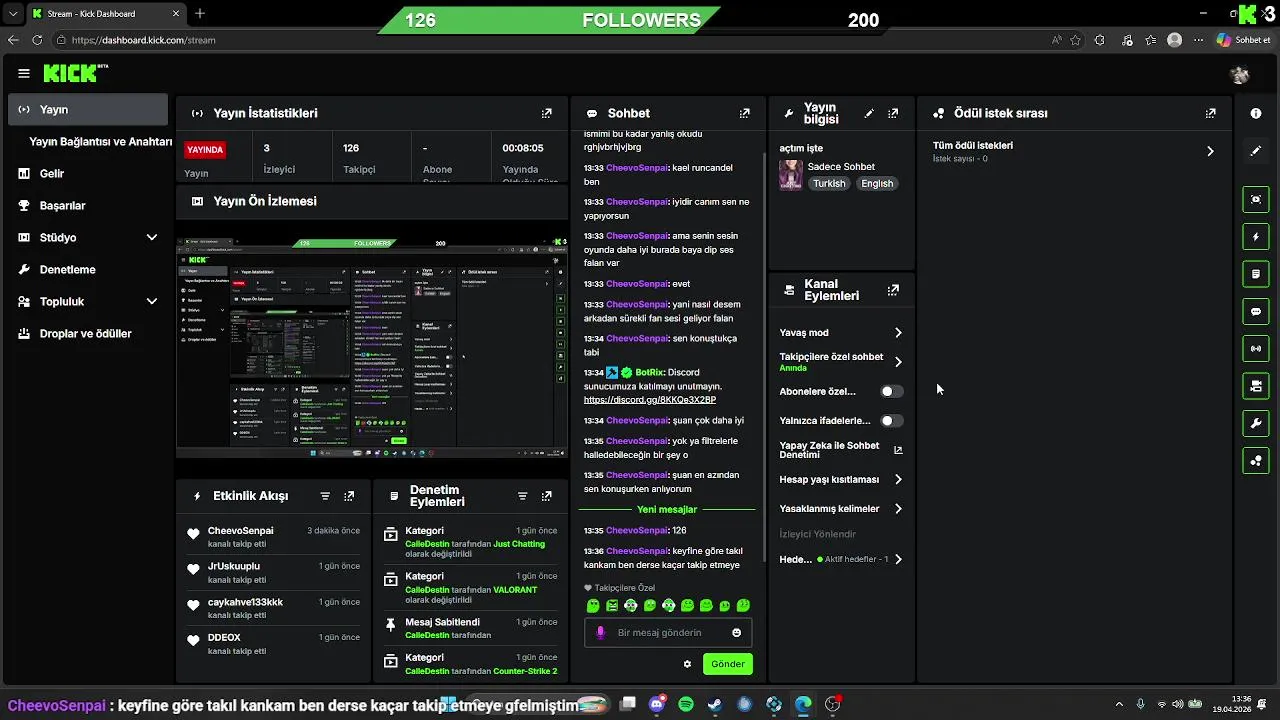Expand the Hedefler row (Aktif hedefler)
The width and height of the screenshot is (1280, 720).
point(841,559)
